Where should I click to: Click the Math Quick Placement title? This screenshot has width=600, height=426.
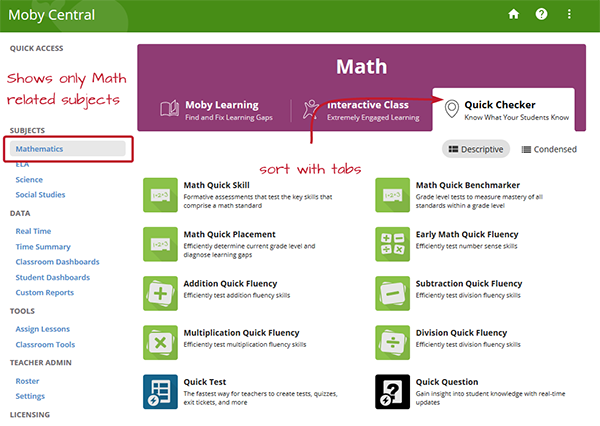click(229, 234)
